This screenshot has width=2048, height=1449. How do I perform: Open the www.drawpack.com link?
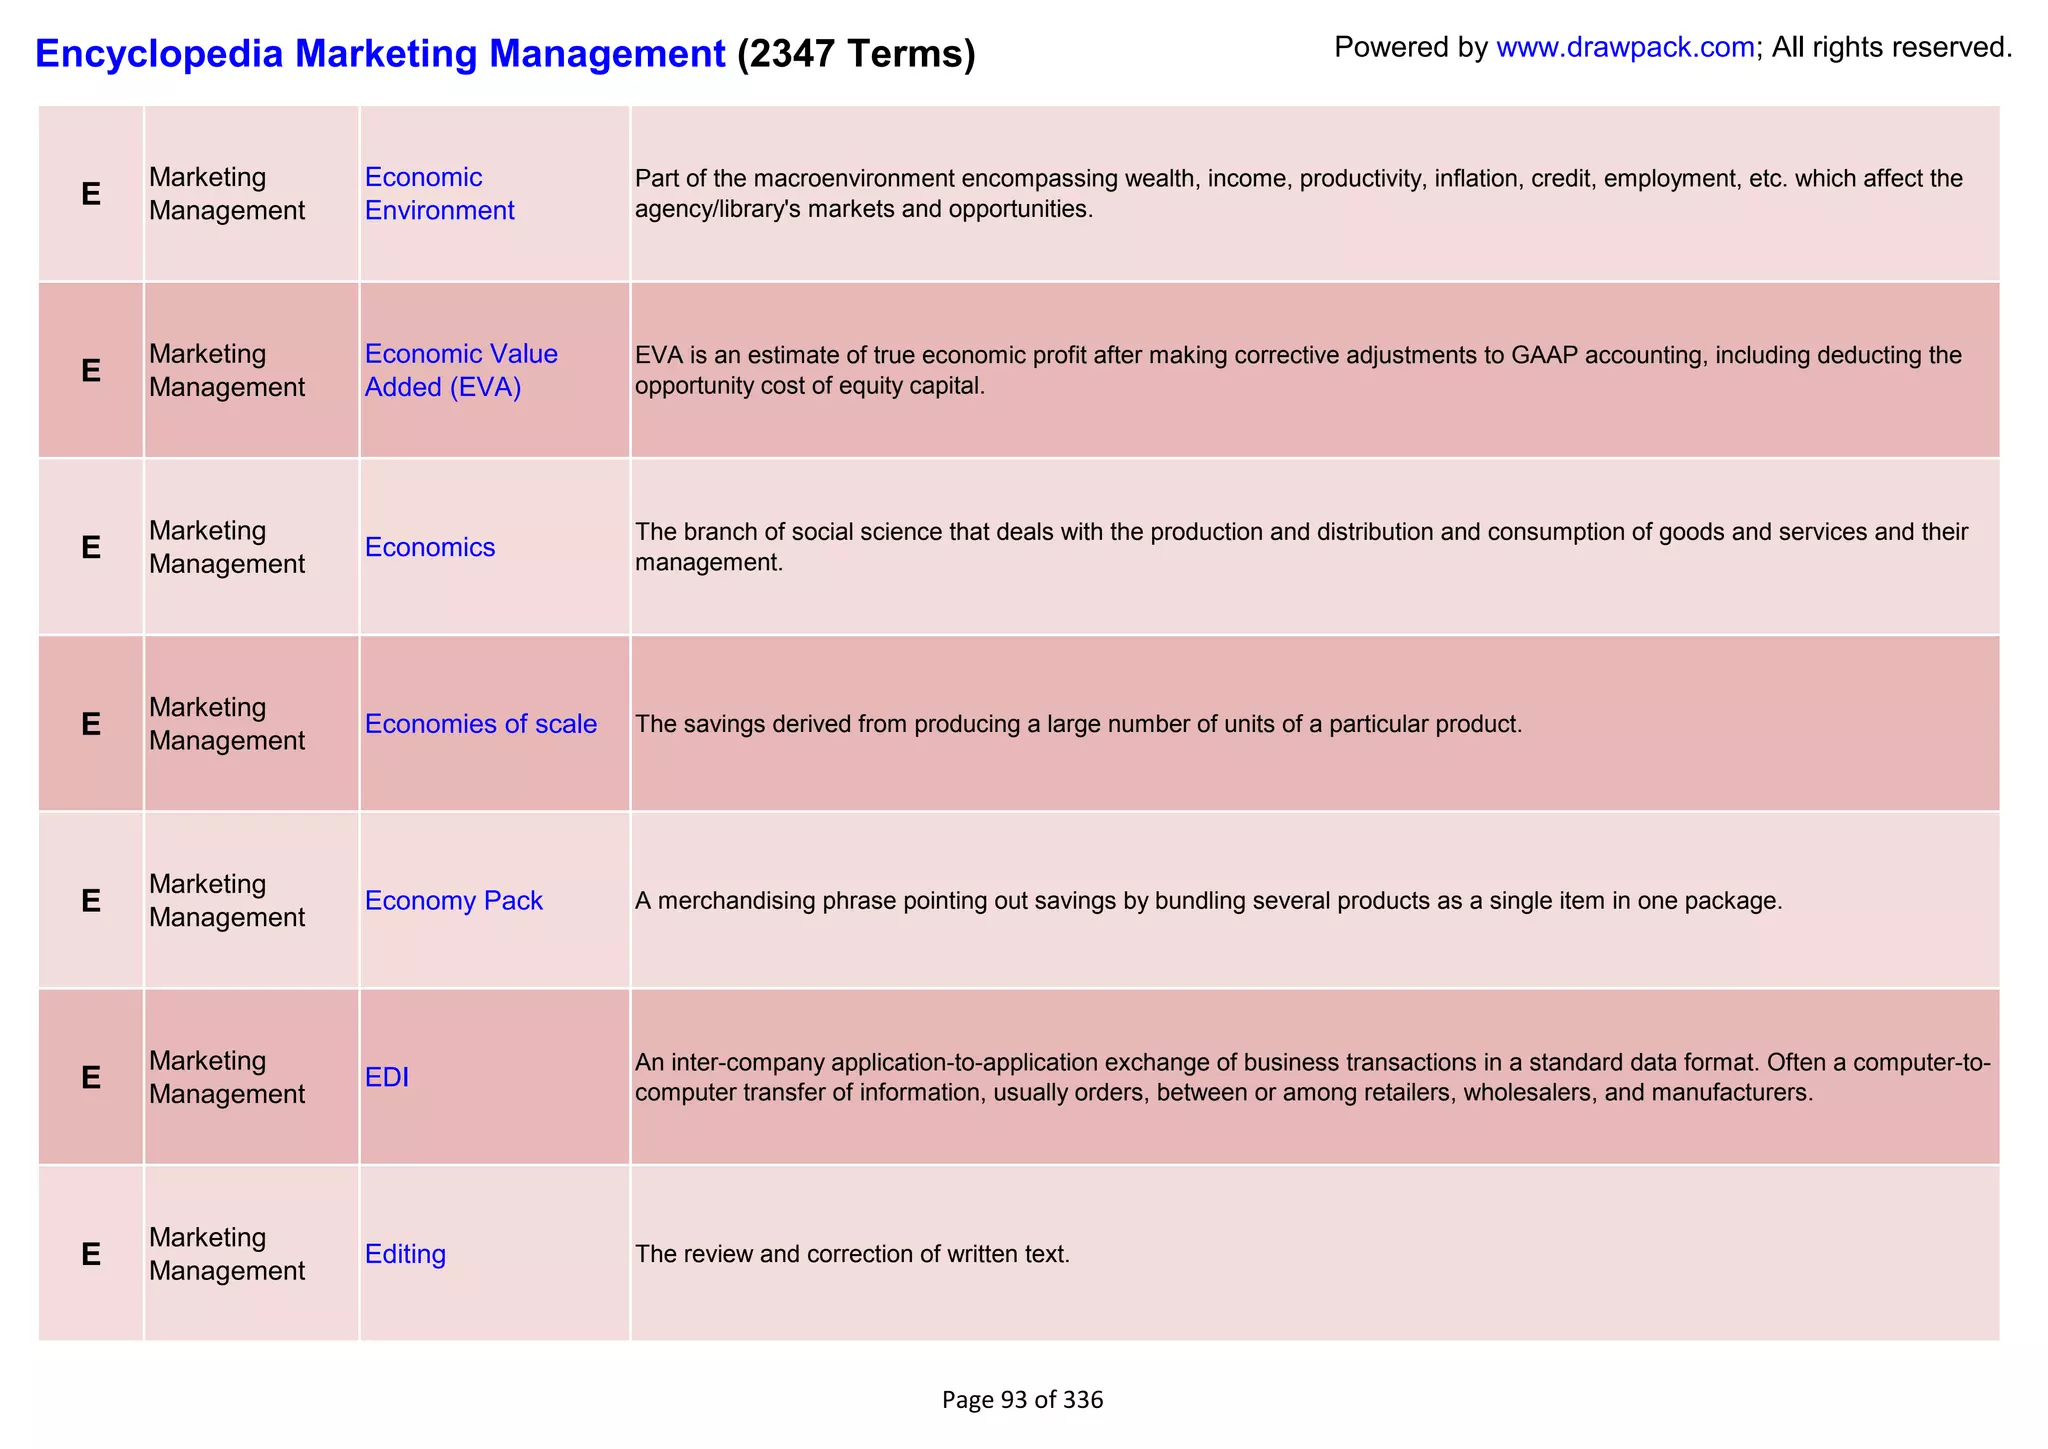click(x=1625, y=47)
